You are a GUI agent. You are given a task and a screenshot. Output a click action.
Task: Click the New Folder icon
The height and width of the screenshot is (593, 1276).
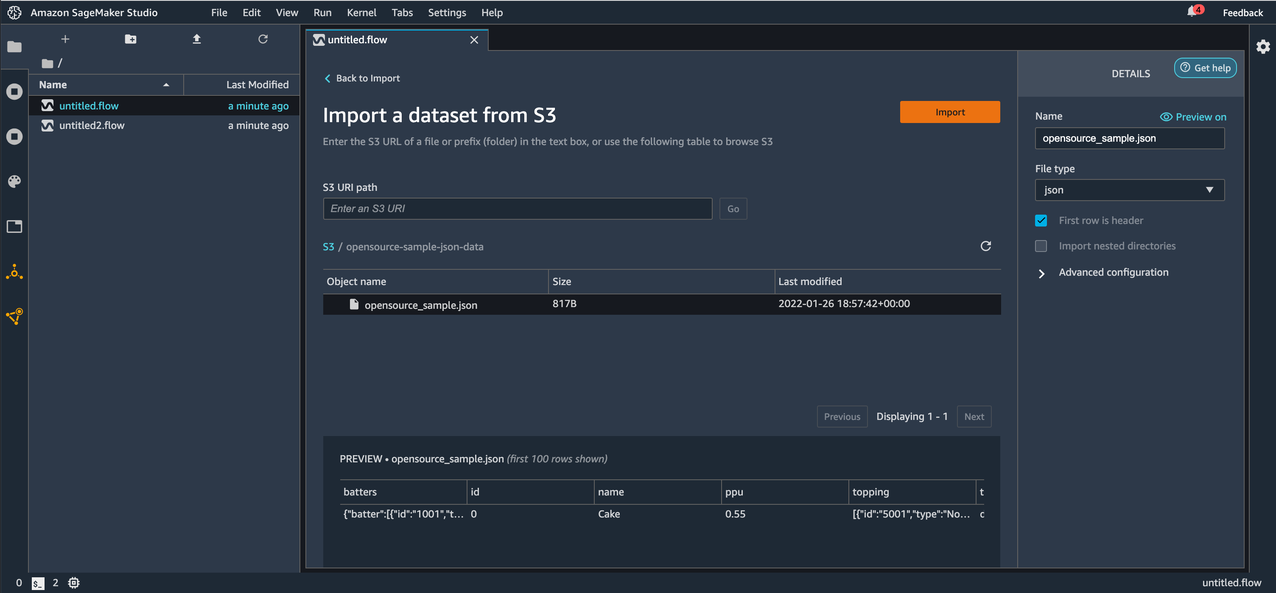(x=130, y=39)
